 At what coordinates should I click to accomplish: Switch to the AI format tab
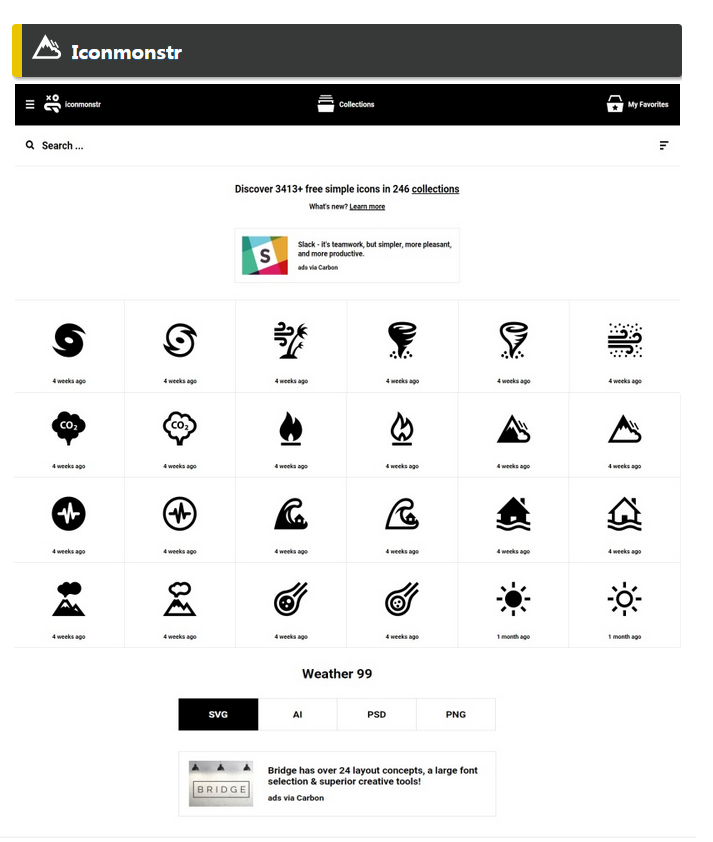297,714
